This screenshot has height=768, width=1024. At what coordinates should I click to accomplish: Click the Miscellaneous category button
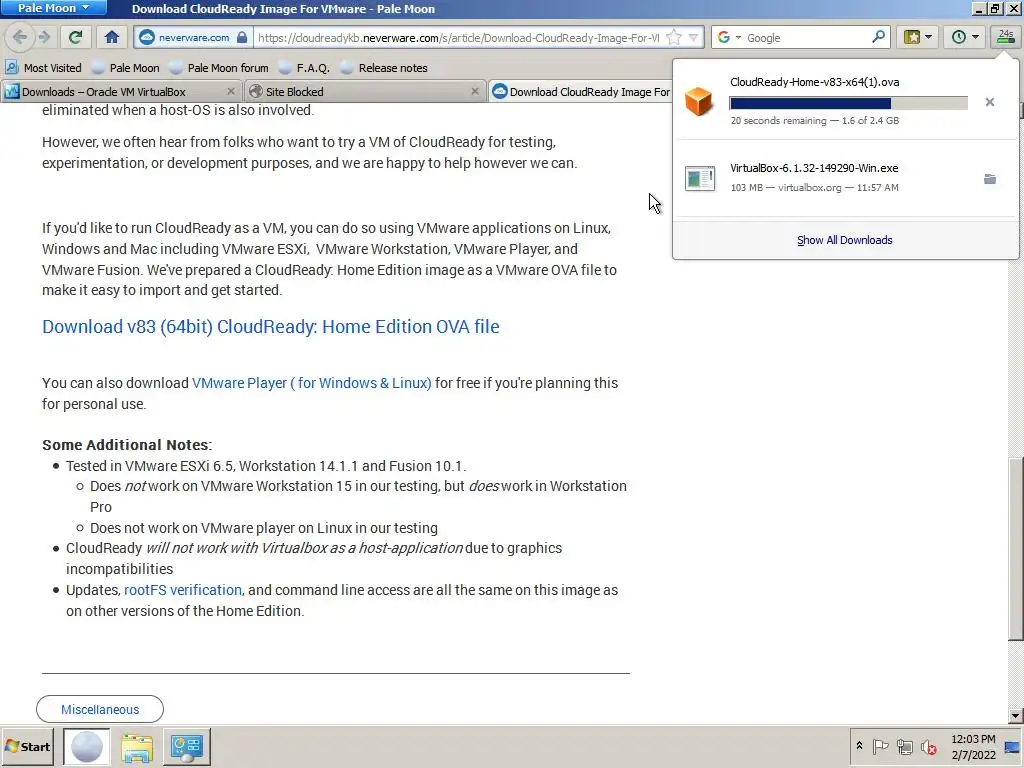(x=100, y=709)
